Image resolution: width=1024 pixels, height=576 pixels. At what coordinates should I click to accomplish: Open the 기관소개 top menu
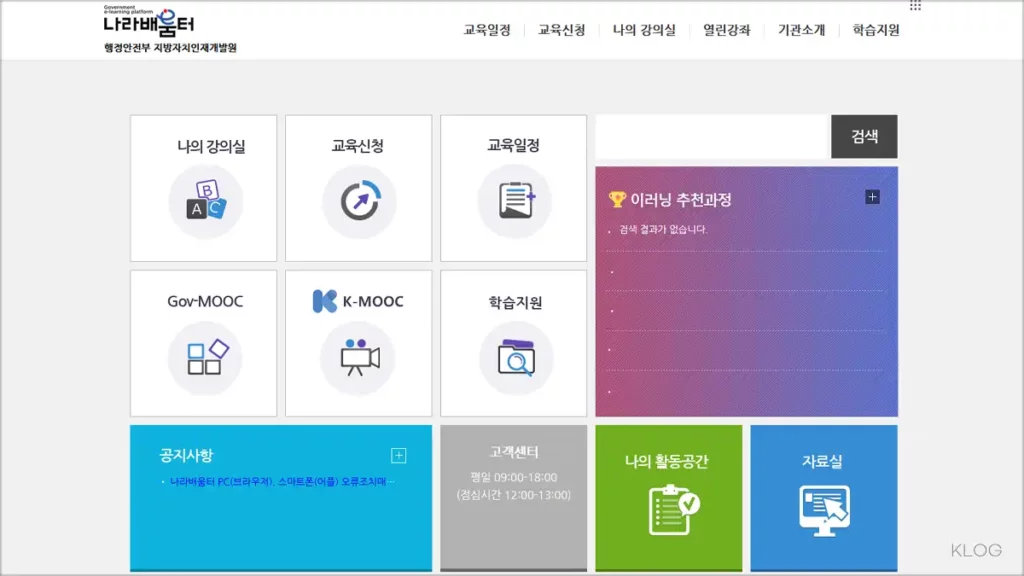click(x=801, y=30)
